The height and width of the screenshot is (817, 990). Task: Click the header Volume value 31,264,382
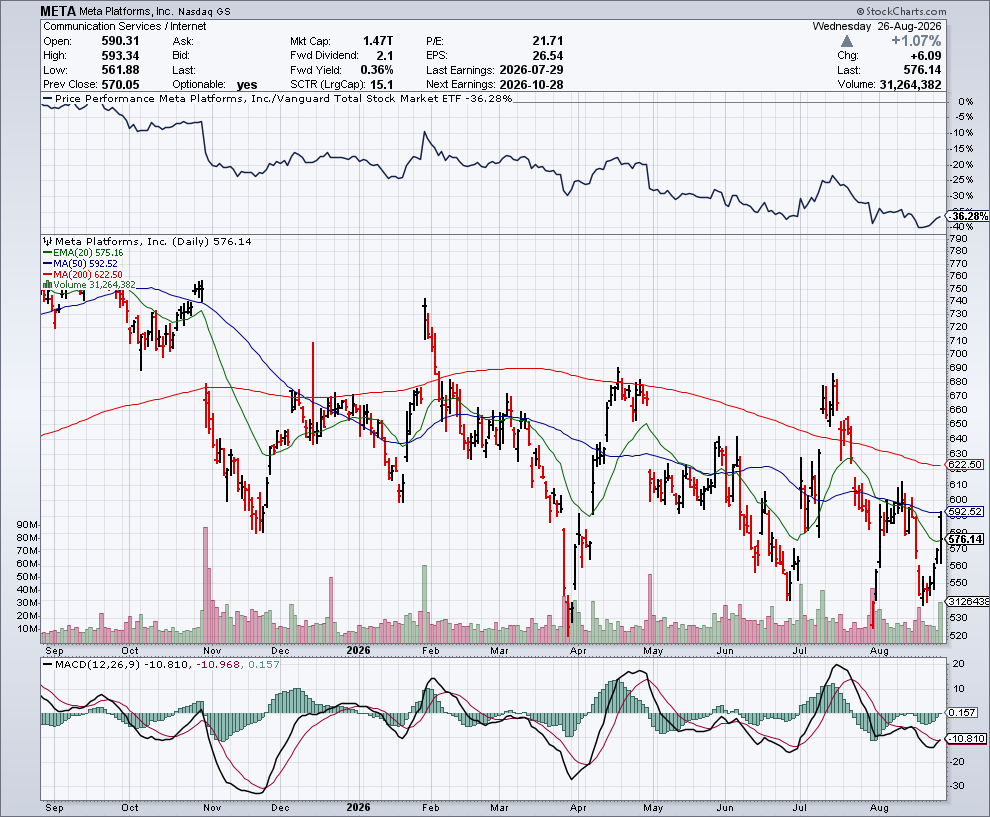910,85
